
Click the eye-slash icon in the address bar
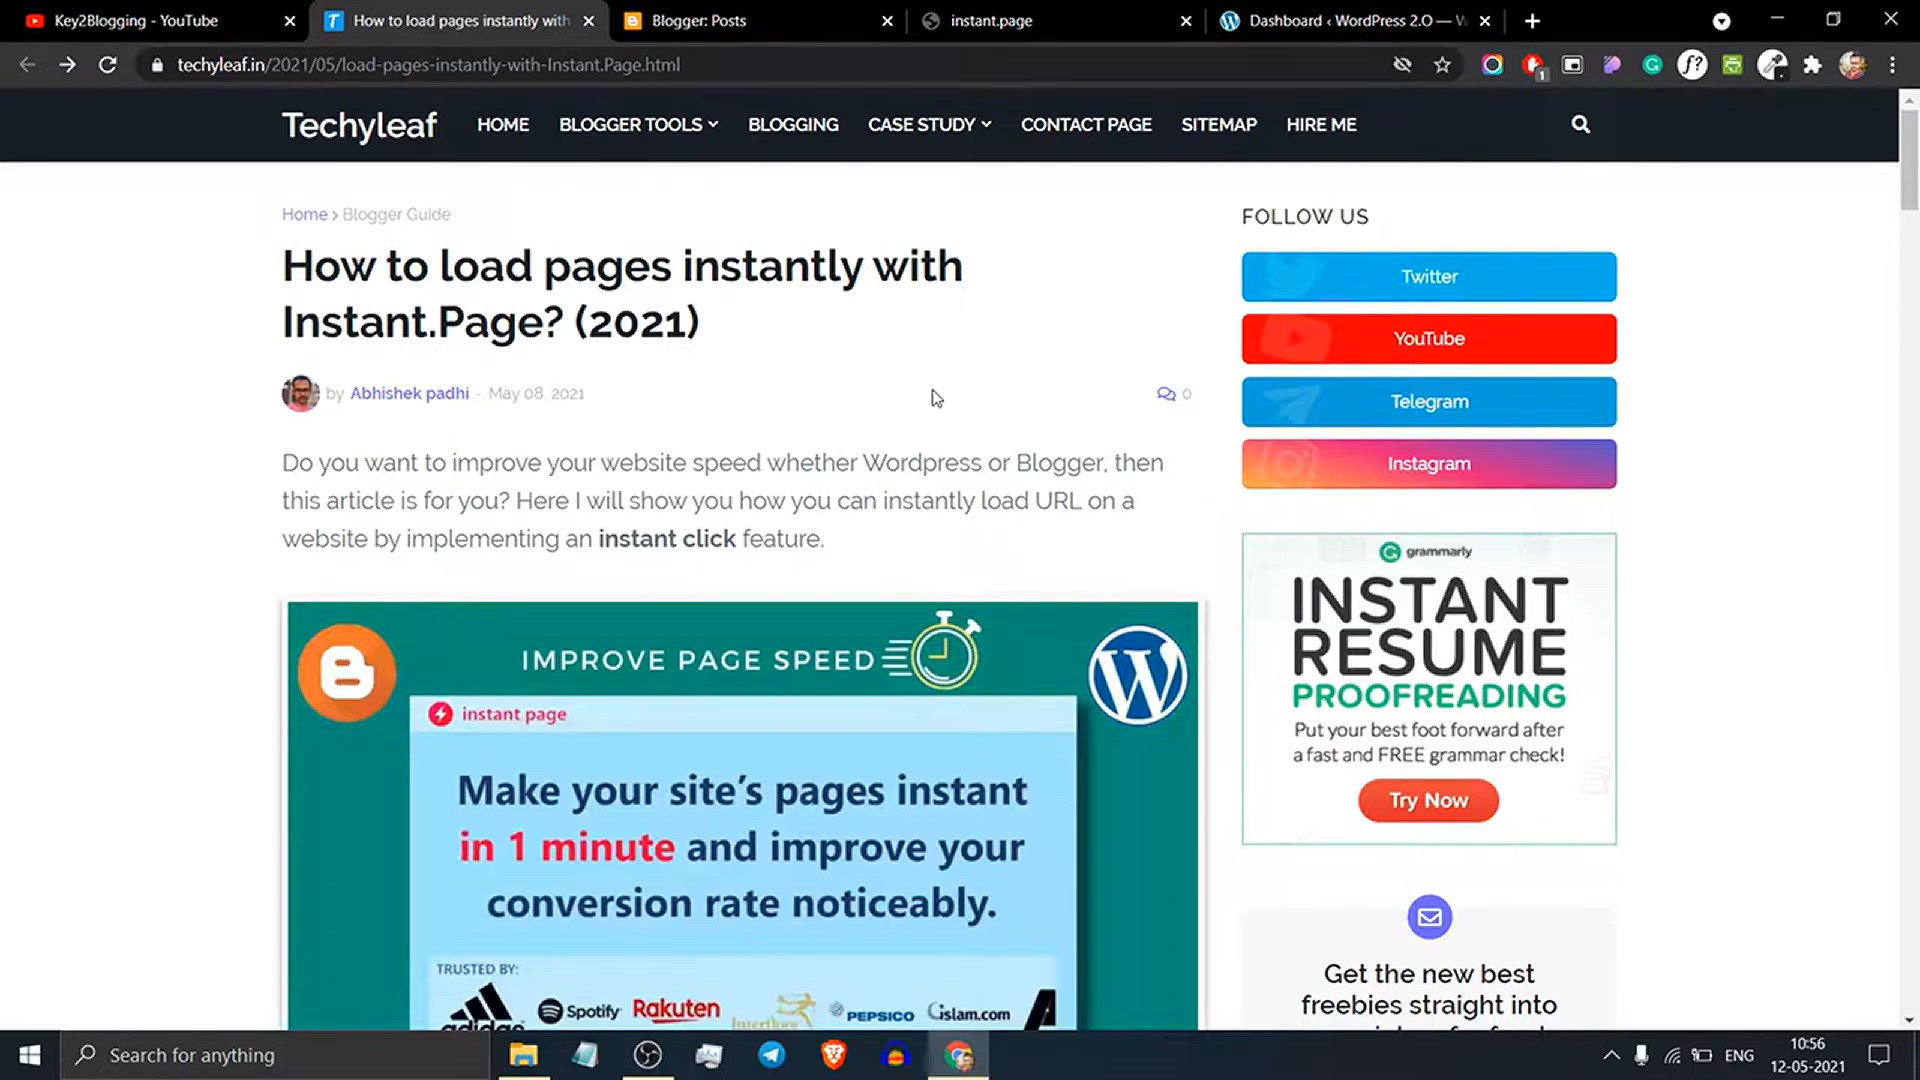(x=1402, y=65)
